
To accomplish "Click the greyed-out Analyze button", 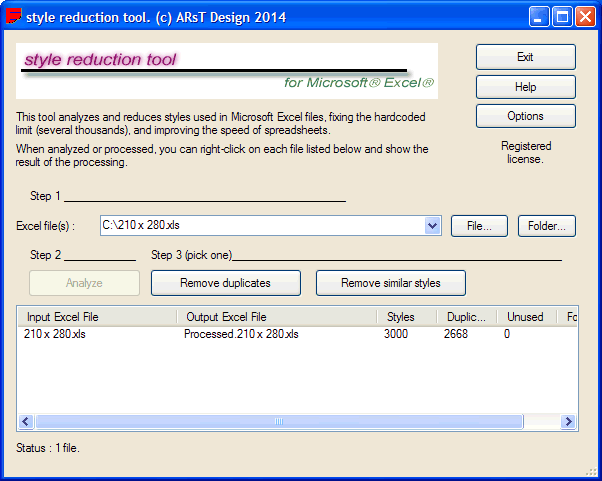I will pyautogui.click(x=84, y=283).
